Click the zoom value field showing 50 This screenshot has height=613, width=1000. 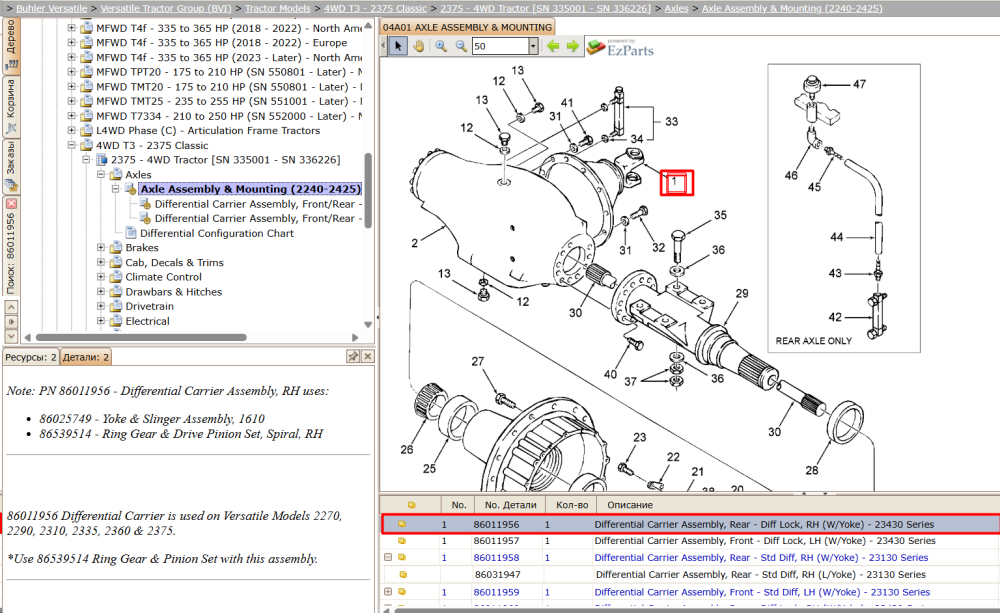point(501,46)
